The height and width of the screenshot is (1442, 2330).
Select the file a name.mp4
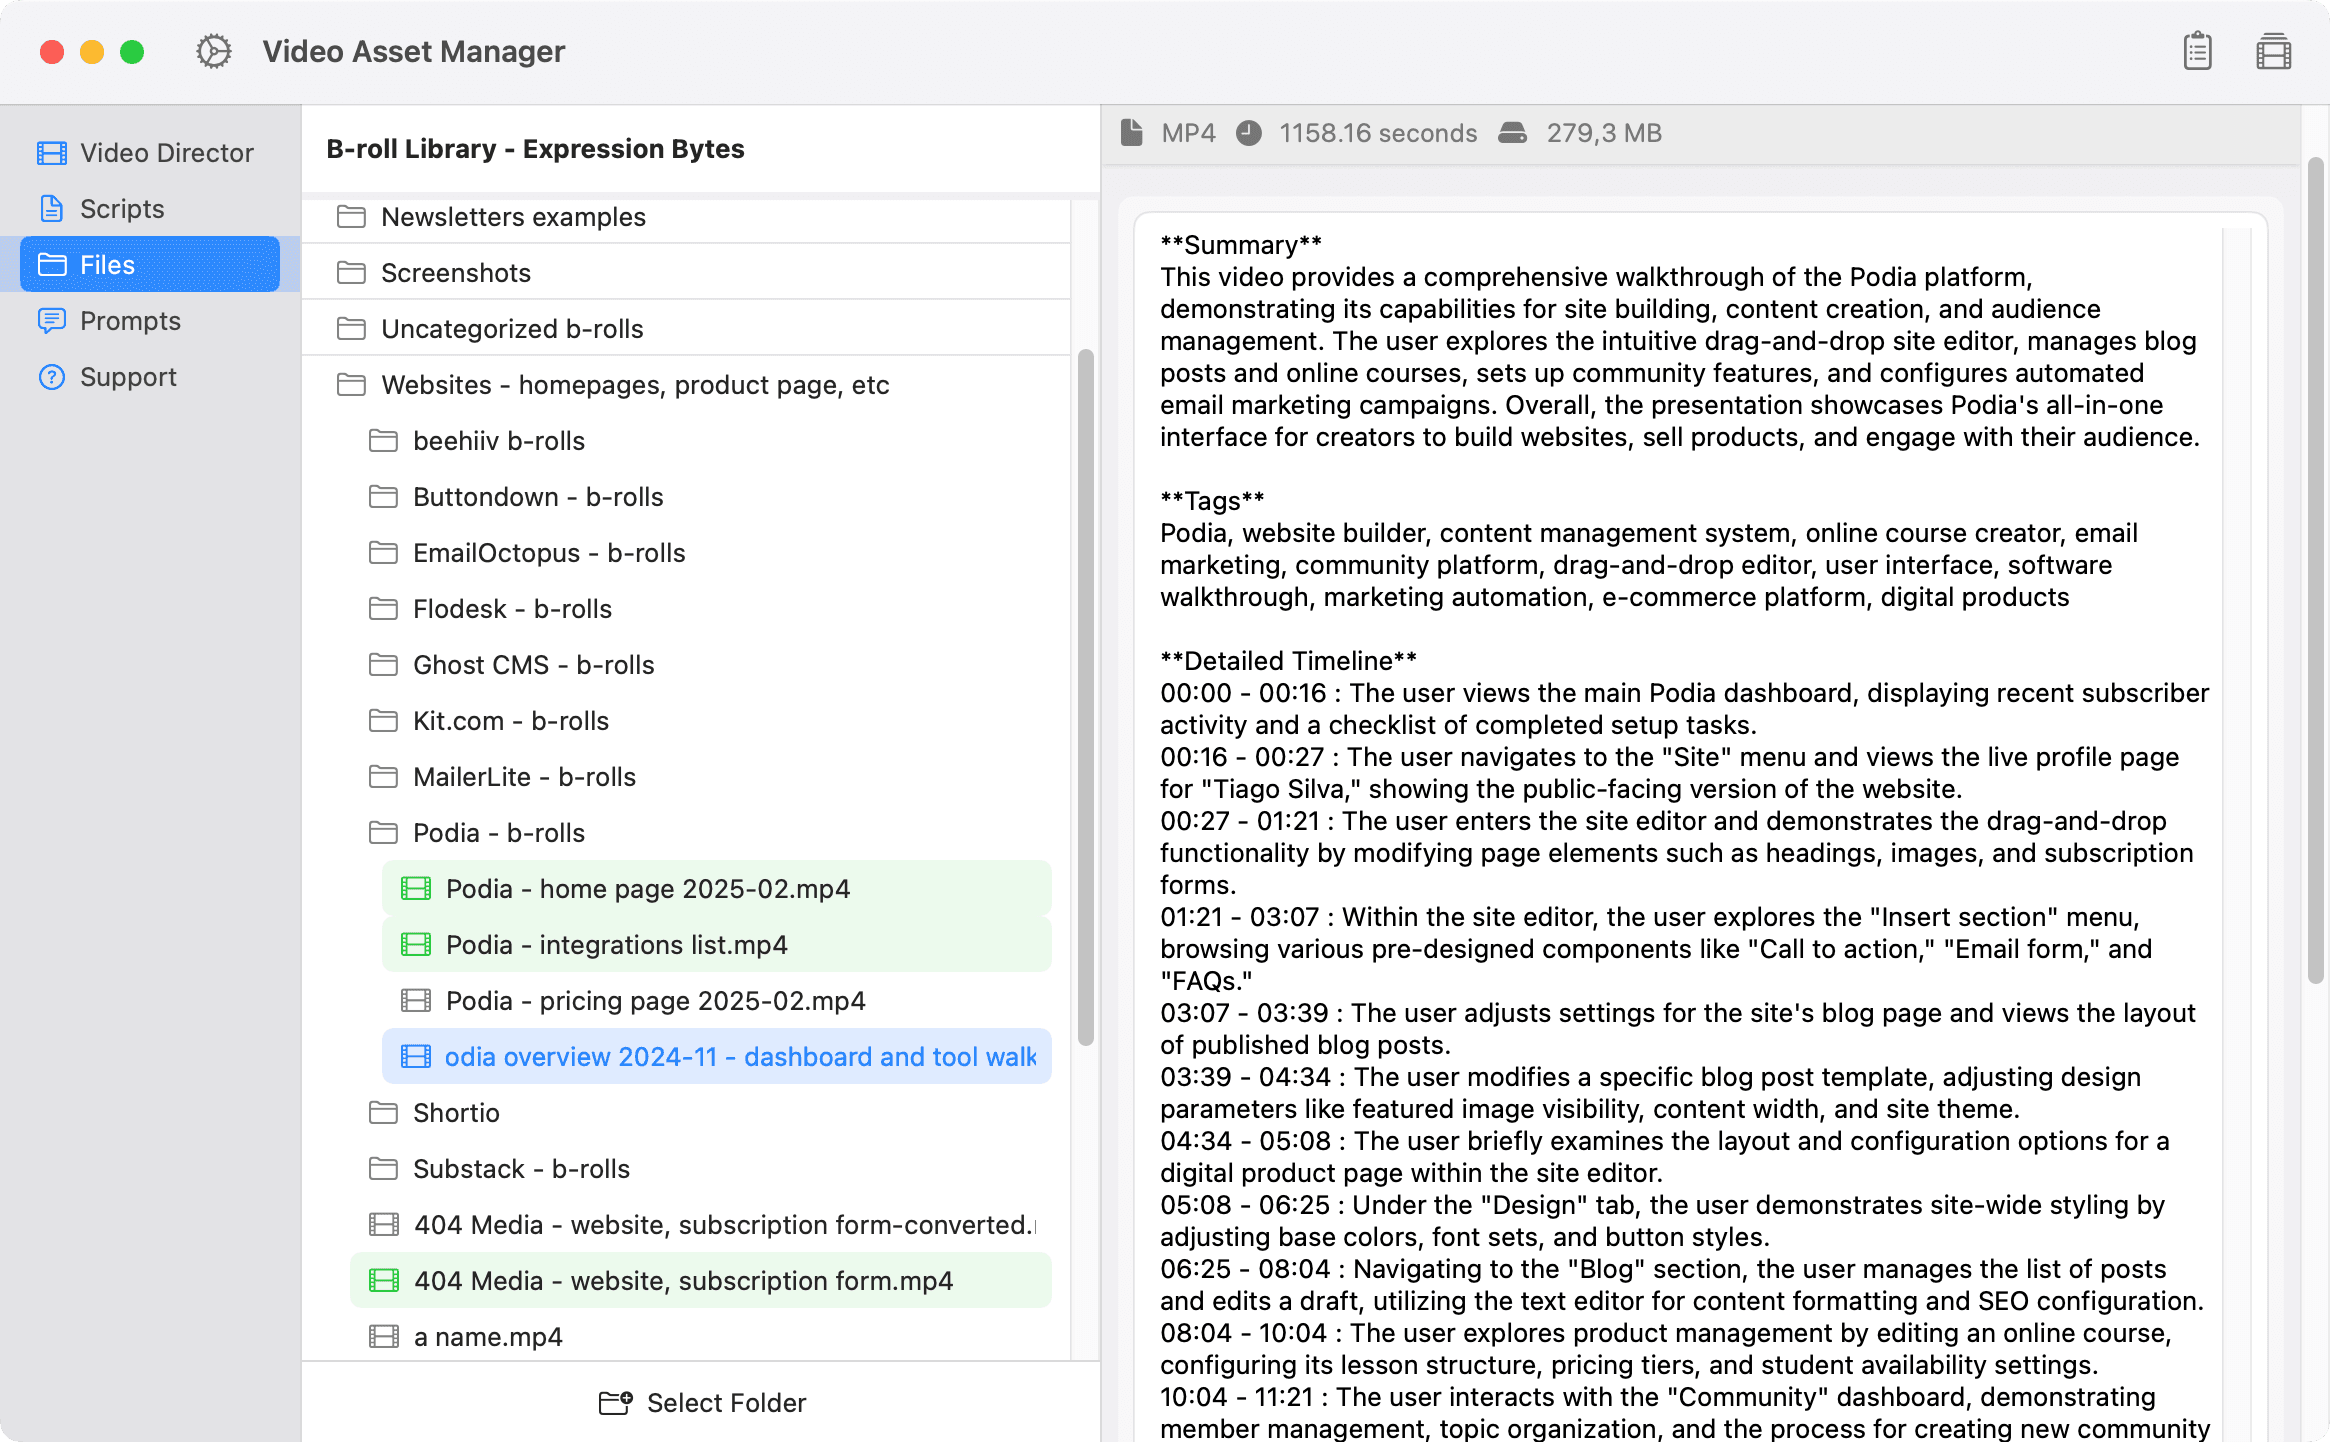(x=488, y=1336)
